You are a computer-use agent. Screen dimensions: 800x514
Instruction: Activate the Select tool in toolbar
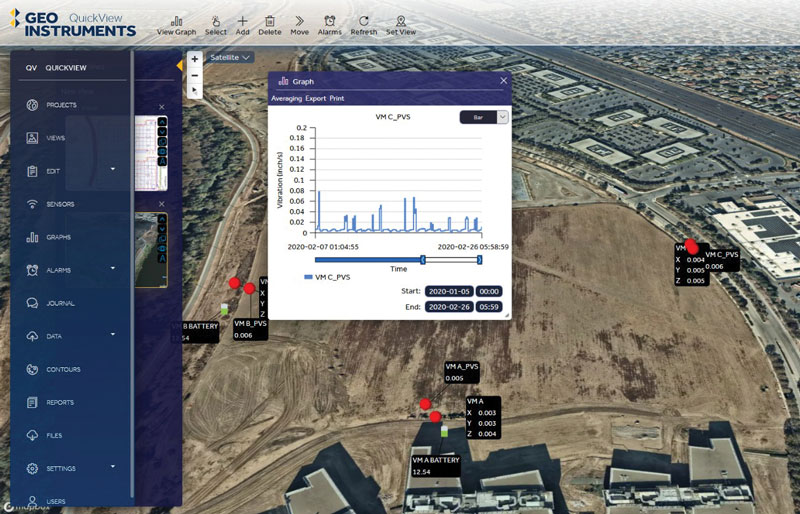(215, 25)
